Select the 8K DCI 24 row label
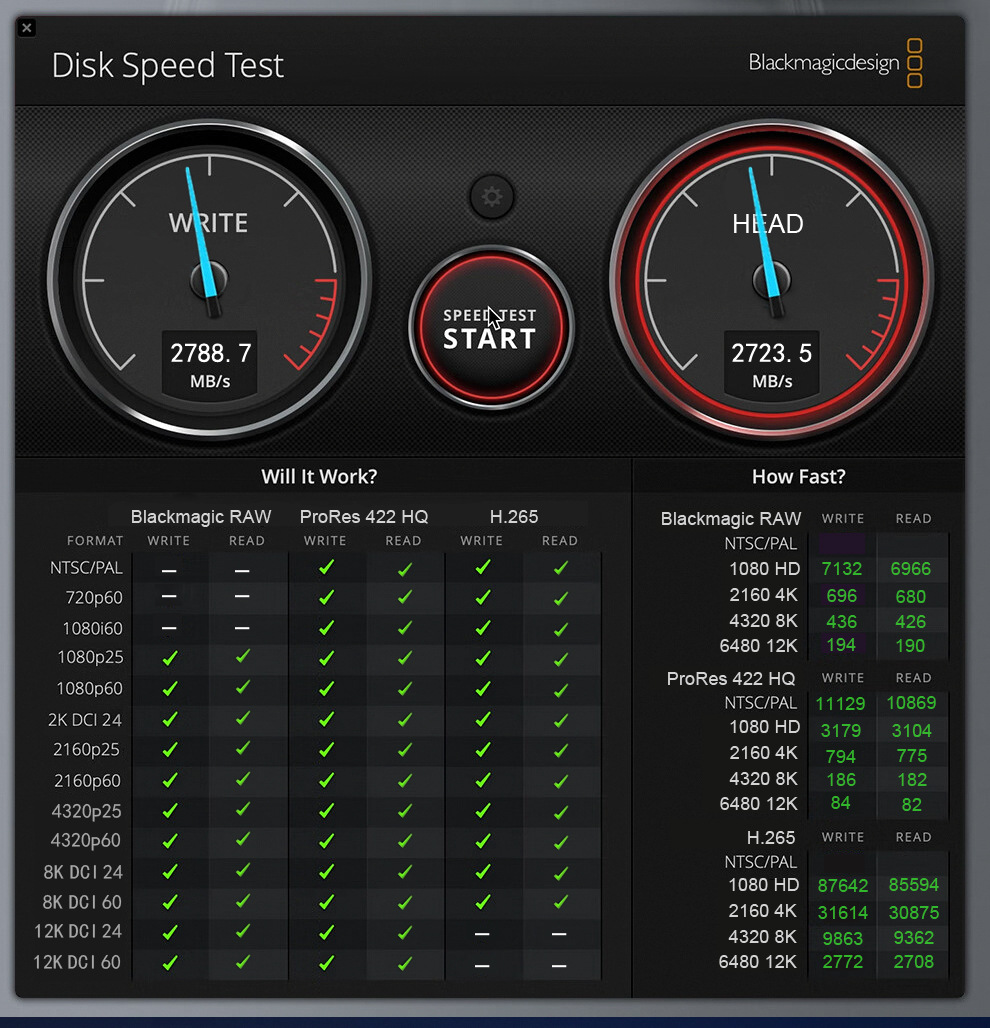The width and height of the screenshot is (990, 1028). 83,872
